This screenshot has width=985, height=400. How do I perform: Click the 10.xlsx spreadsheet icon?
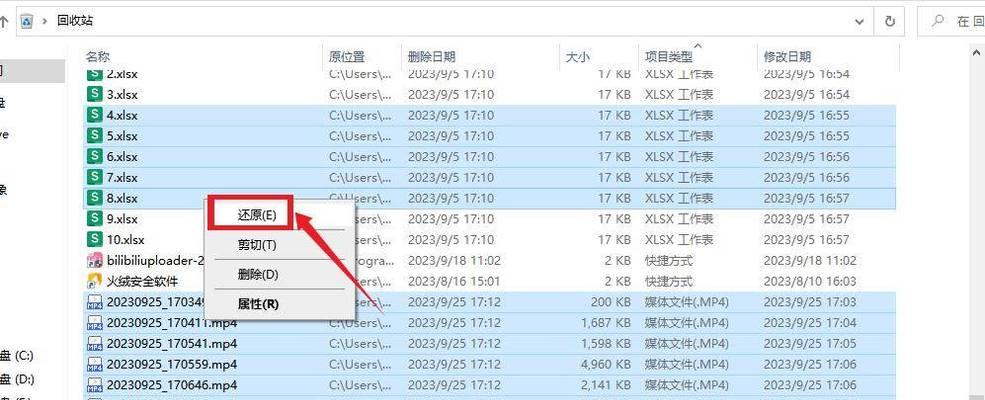coord(95,239)
